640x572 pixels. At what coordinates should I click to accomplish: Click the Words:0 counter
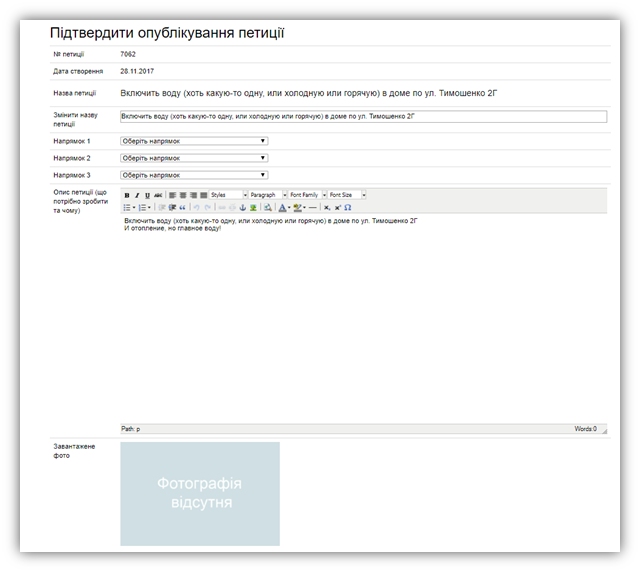[x=585, y=429]
